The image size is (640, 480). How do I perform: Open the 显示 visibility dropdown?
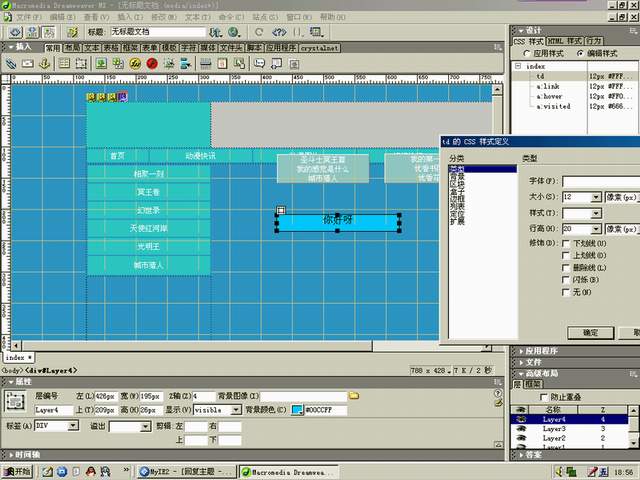[x=236, y=410]
